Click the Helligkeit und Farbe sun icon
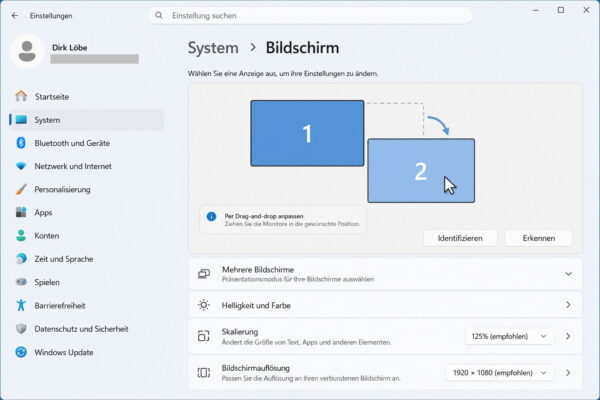 (204, 305)
